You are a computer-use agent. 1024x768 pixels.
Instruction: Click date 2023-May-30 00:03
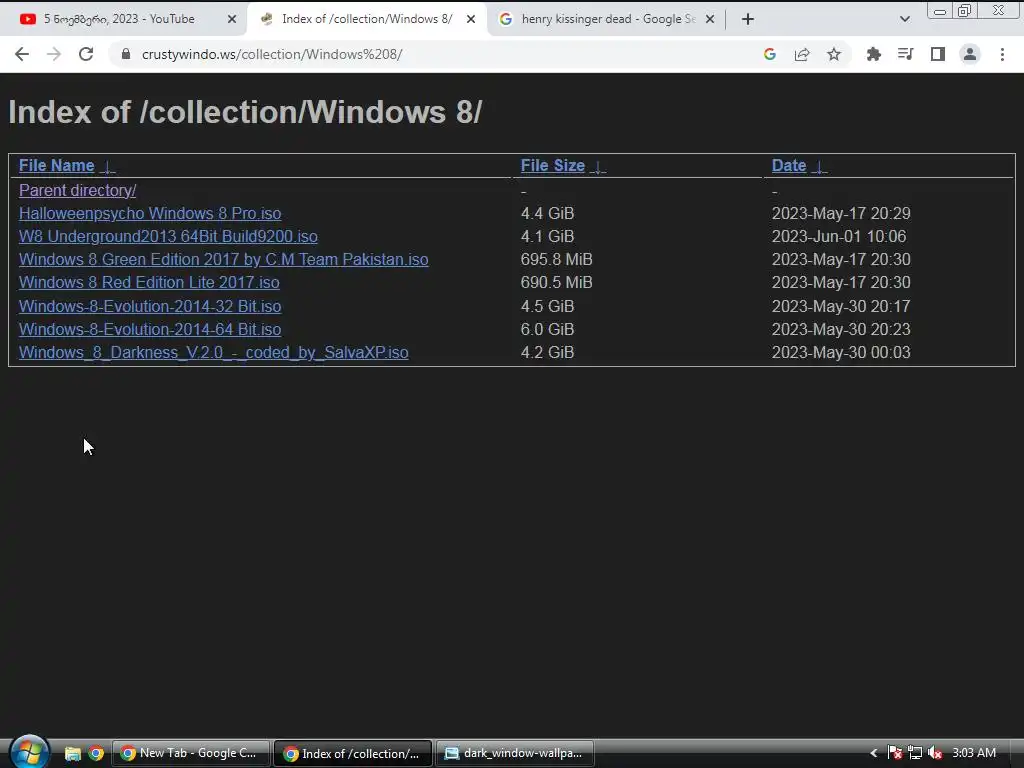840,353
